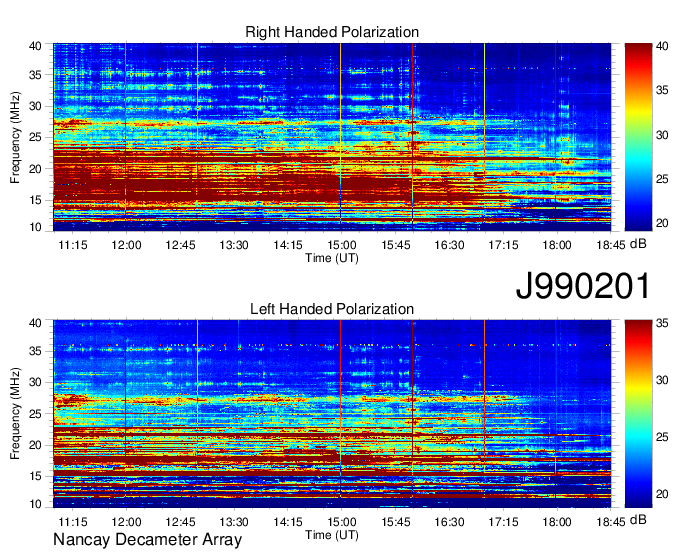Viewport: 680px width, 552px height.
Task: Click the "17:15" time tick of Right Handed plot
Action: click(503, 245)
